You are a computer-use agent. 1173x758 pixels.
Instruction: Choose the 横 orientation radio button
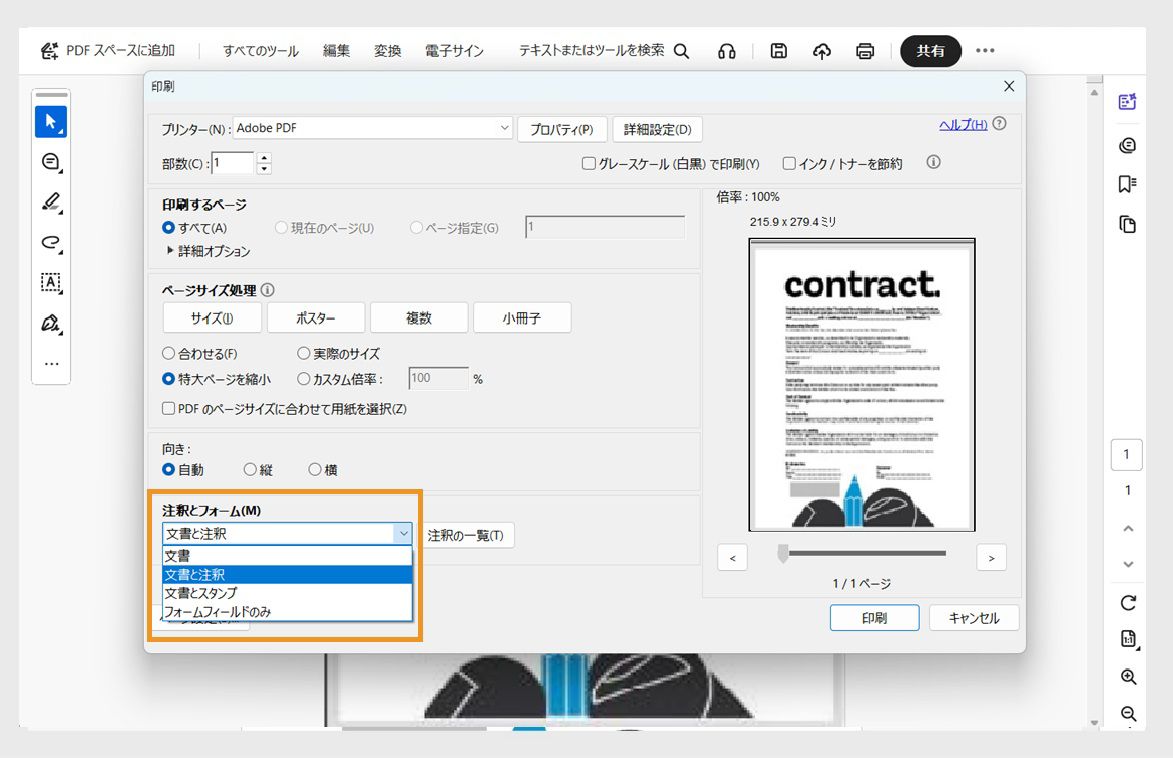point(314,469)
